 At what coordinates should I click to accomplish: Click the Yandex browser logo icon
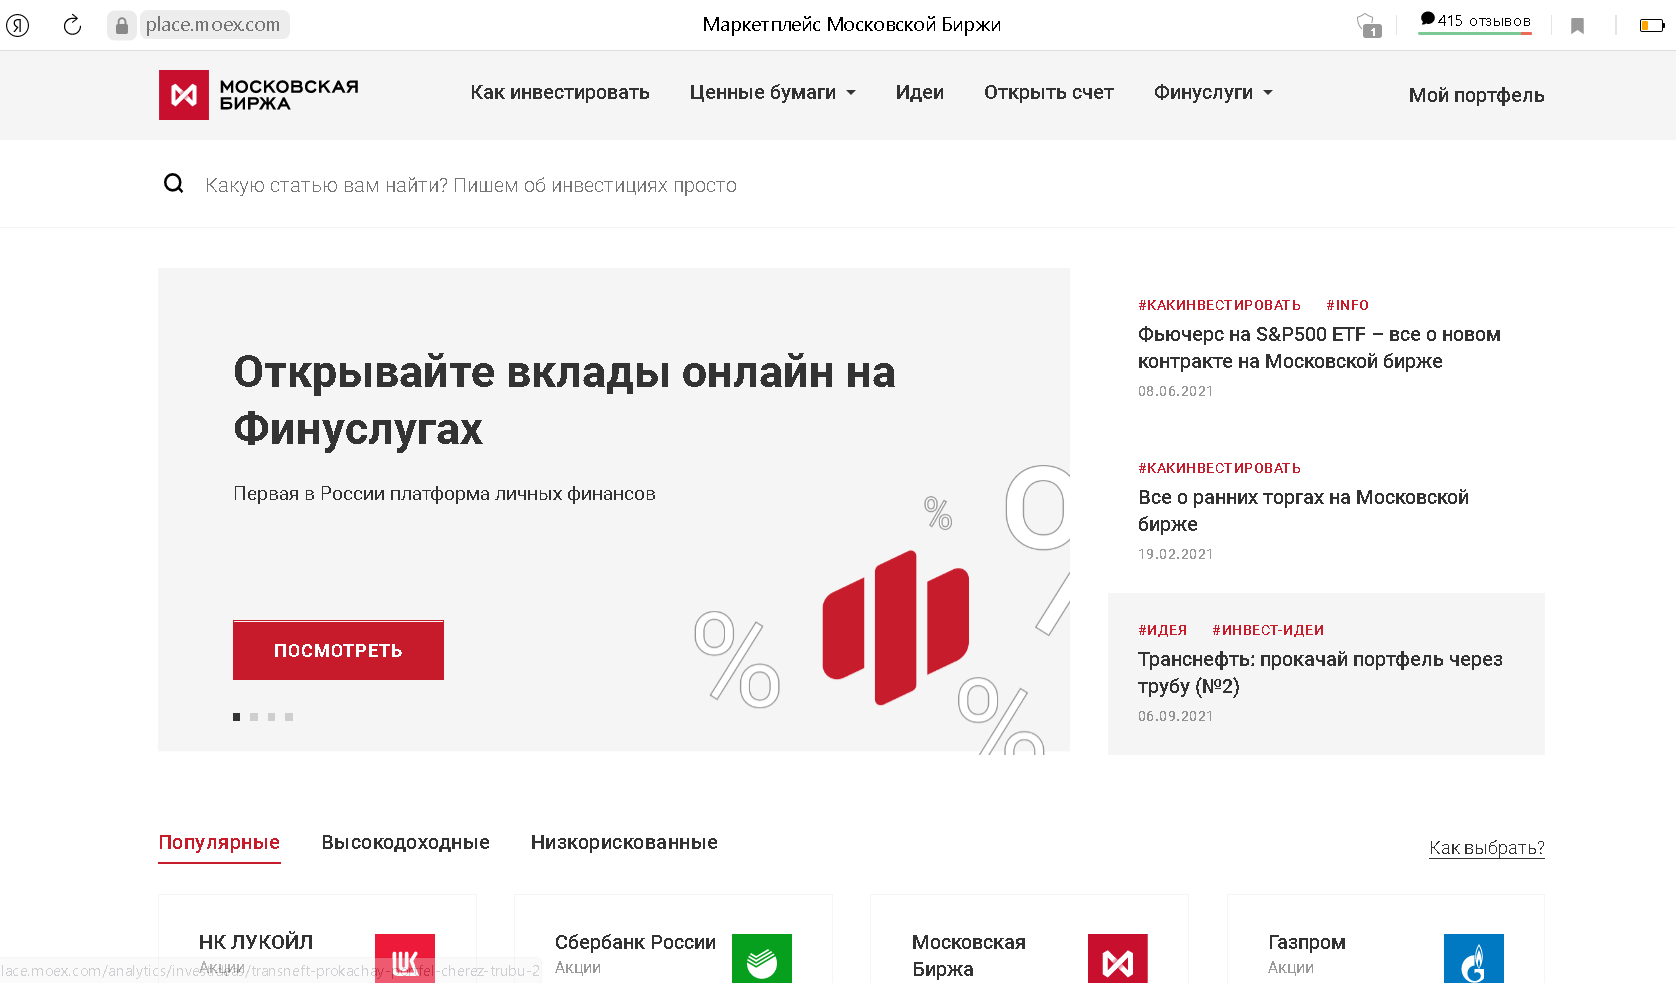click(18, 25)
